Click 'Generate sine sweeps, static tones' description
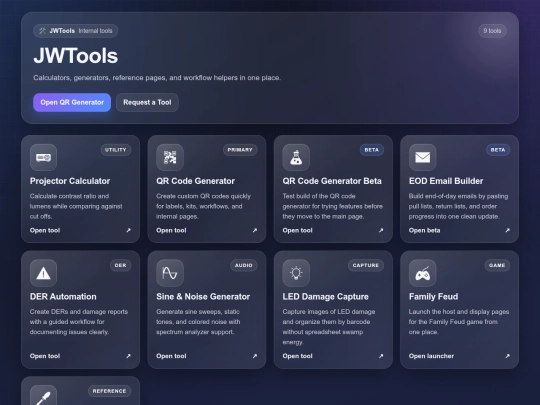This screenshot has height=405, width=540. point(198,322)
